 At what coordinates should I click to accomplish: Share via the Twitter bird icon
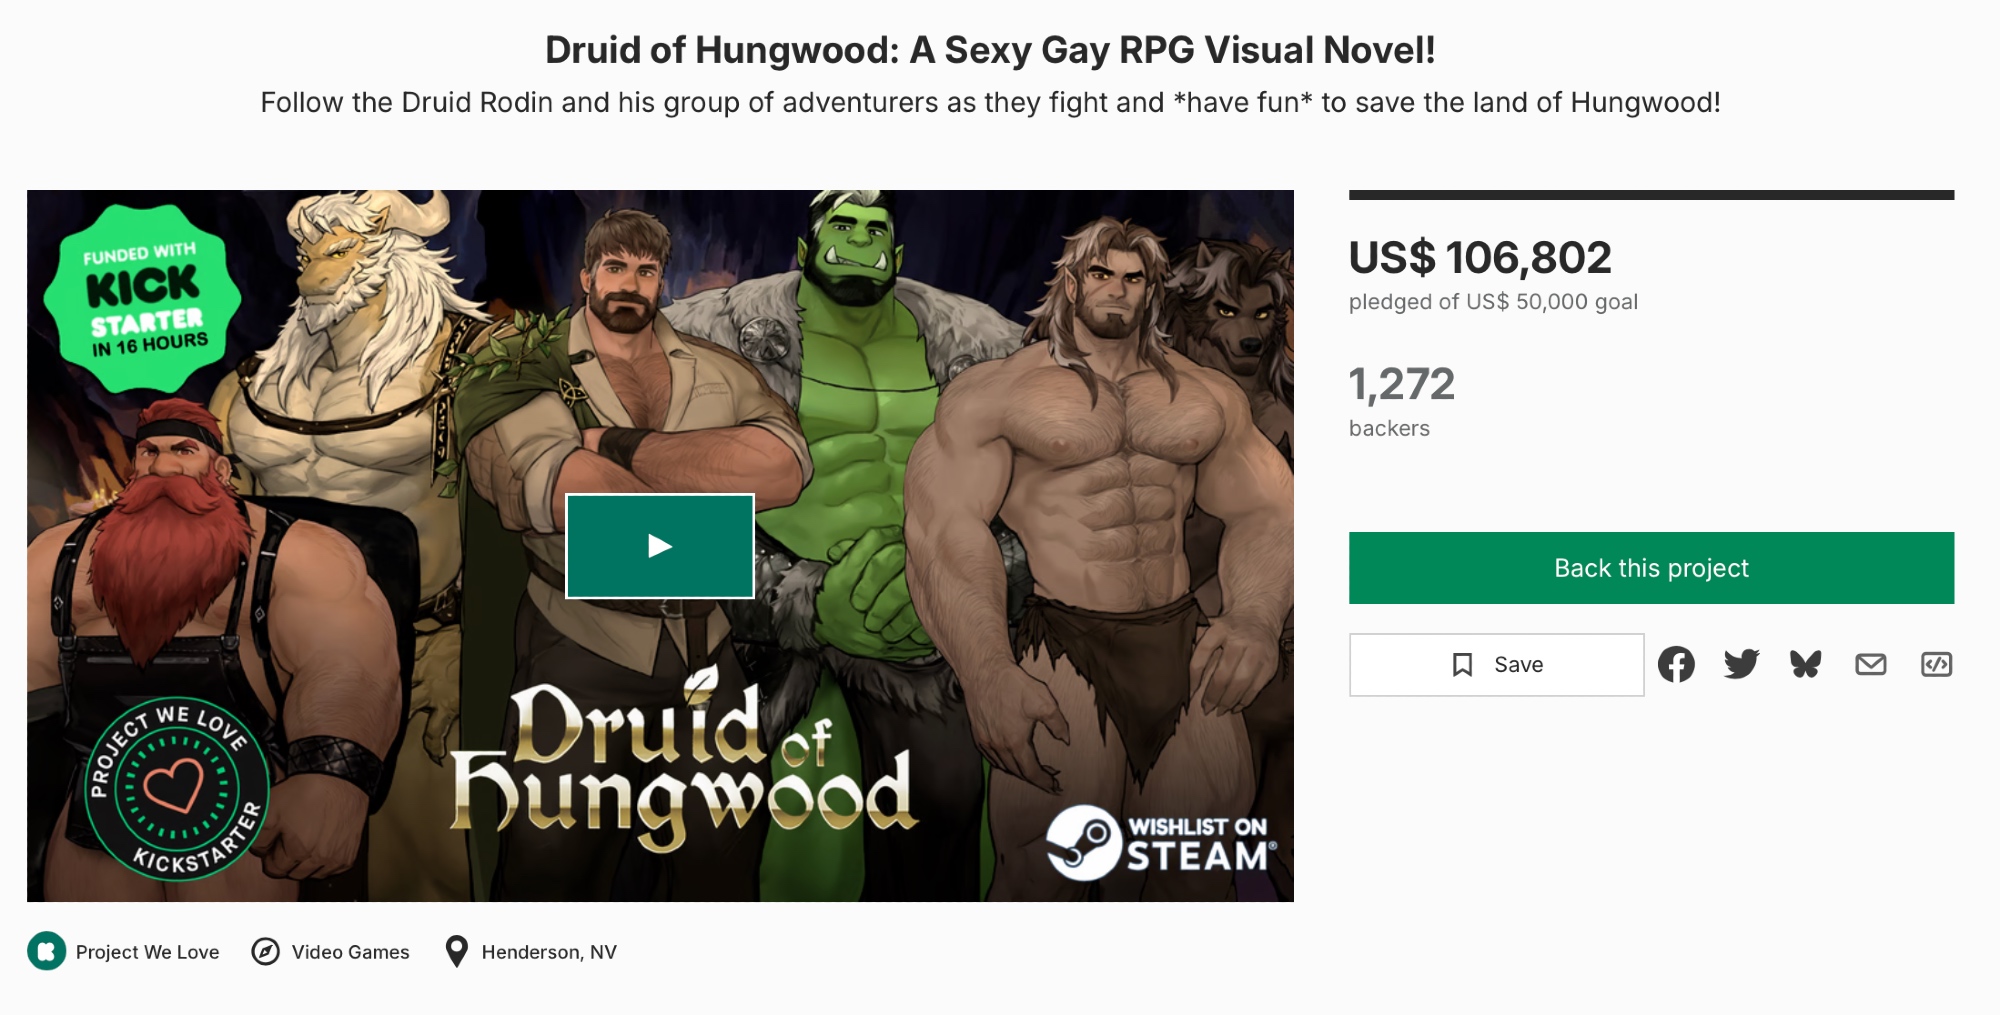(x=1741, y=664)
